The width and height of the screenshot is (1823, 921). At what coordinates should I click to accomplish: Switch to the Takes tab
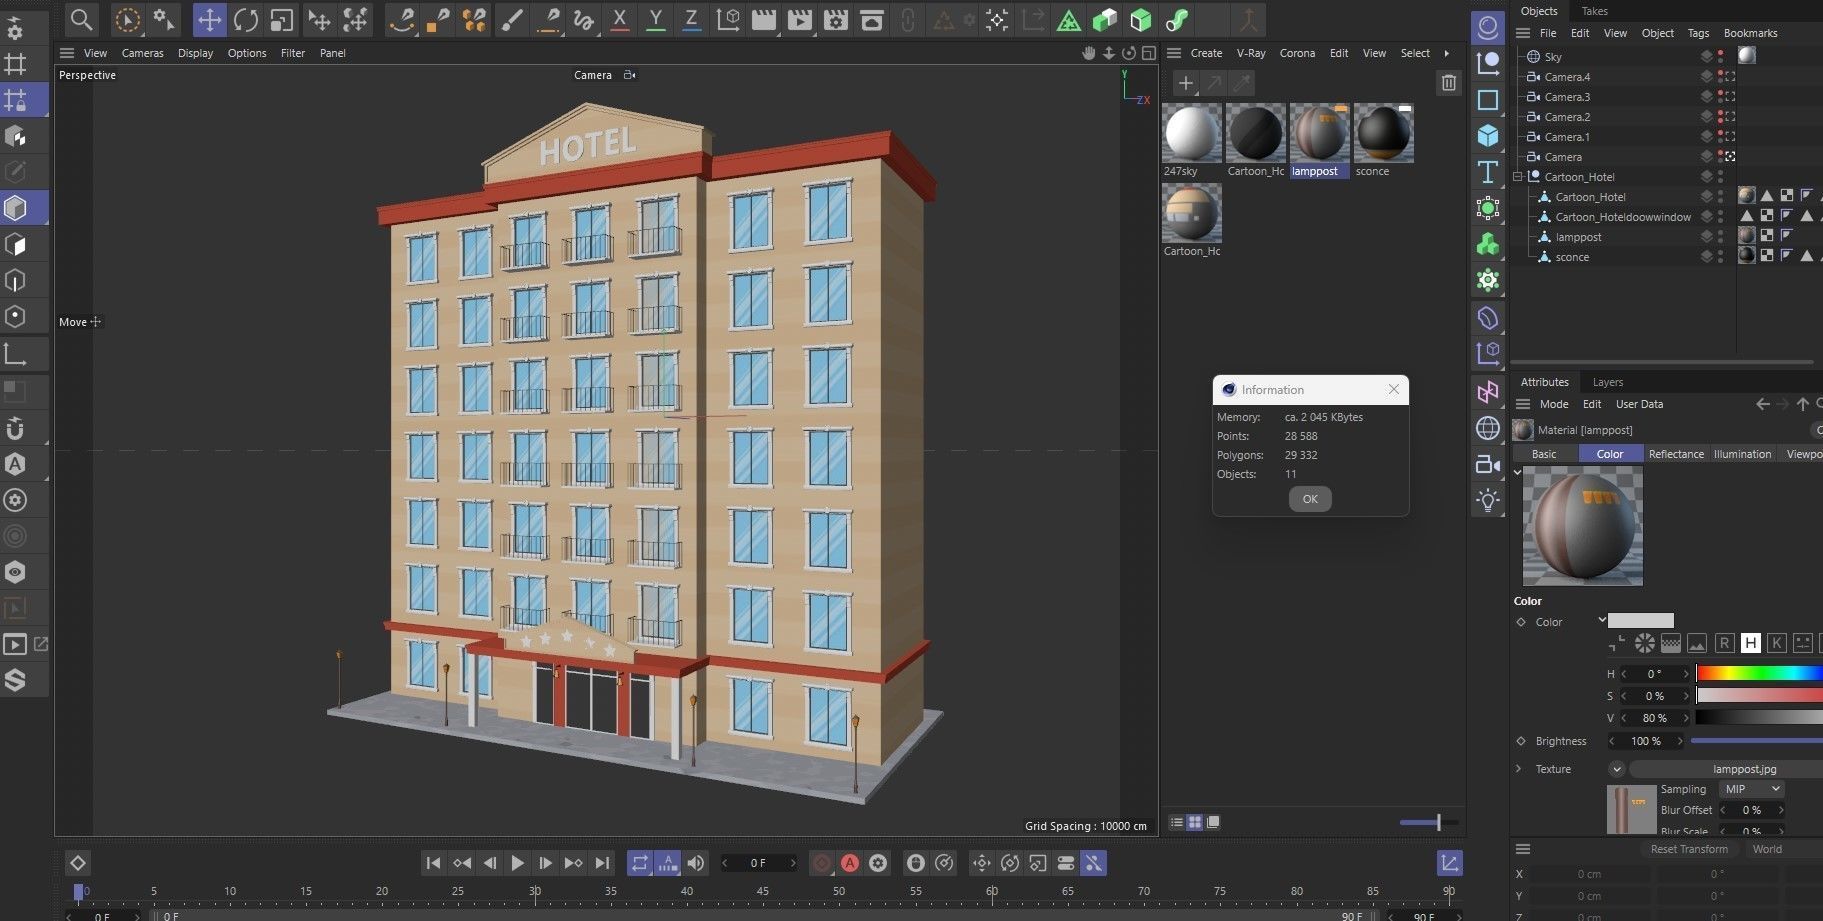pyautogui.click(x=1594, y=11)
